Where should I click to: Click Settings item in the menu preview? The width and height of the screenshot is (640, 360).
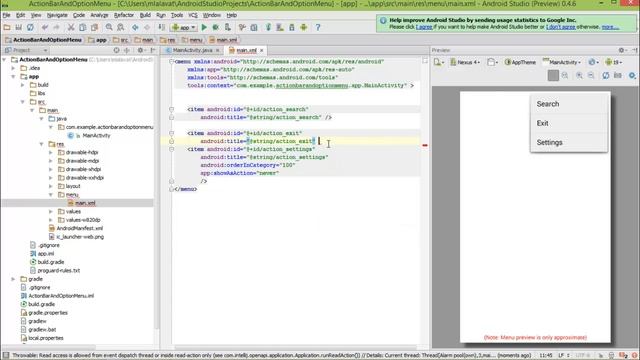click(x=569, y=142)
